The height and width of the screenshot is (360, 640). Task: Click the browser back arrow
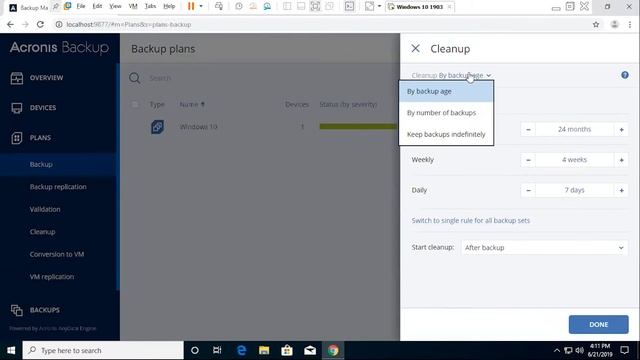coord(10,24)
